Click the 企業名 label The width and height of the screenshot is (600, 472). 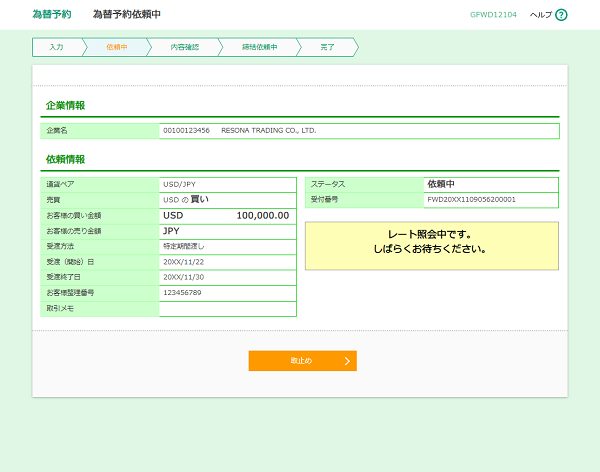pos(57,131)
